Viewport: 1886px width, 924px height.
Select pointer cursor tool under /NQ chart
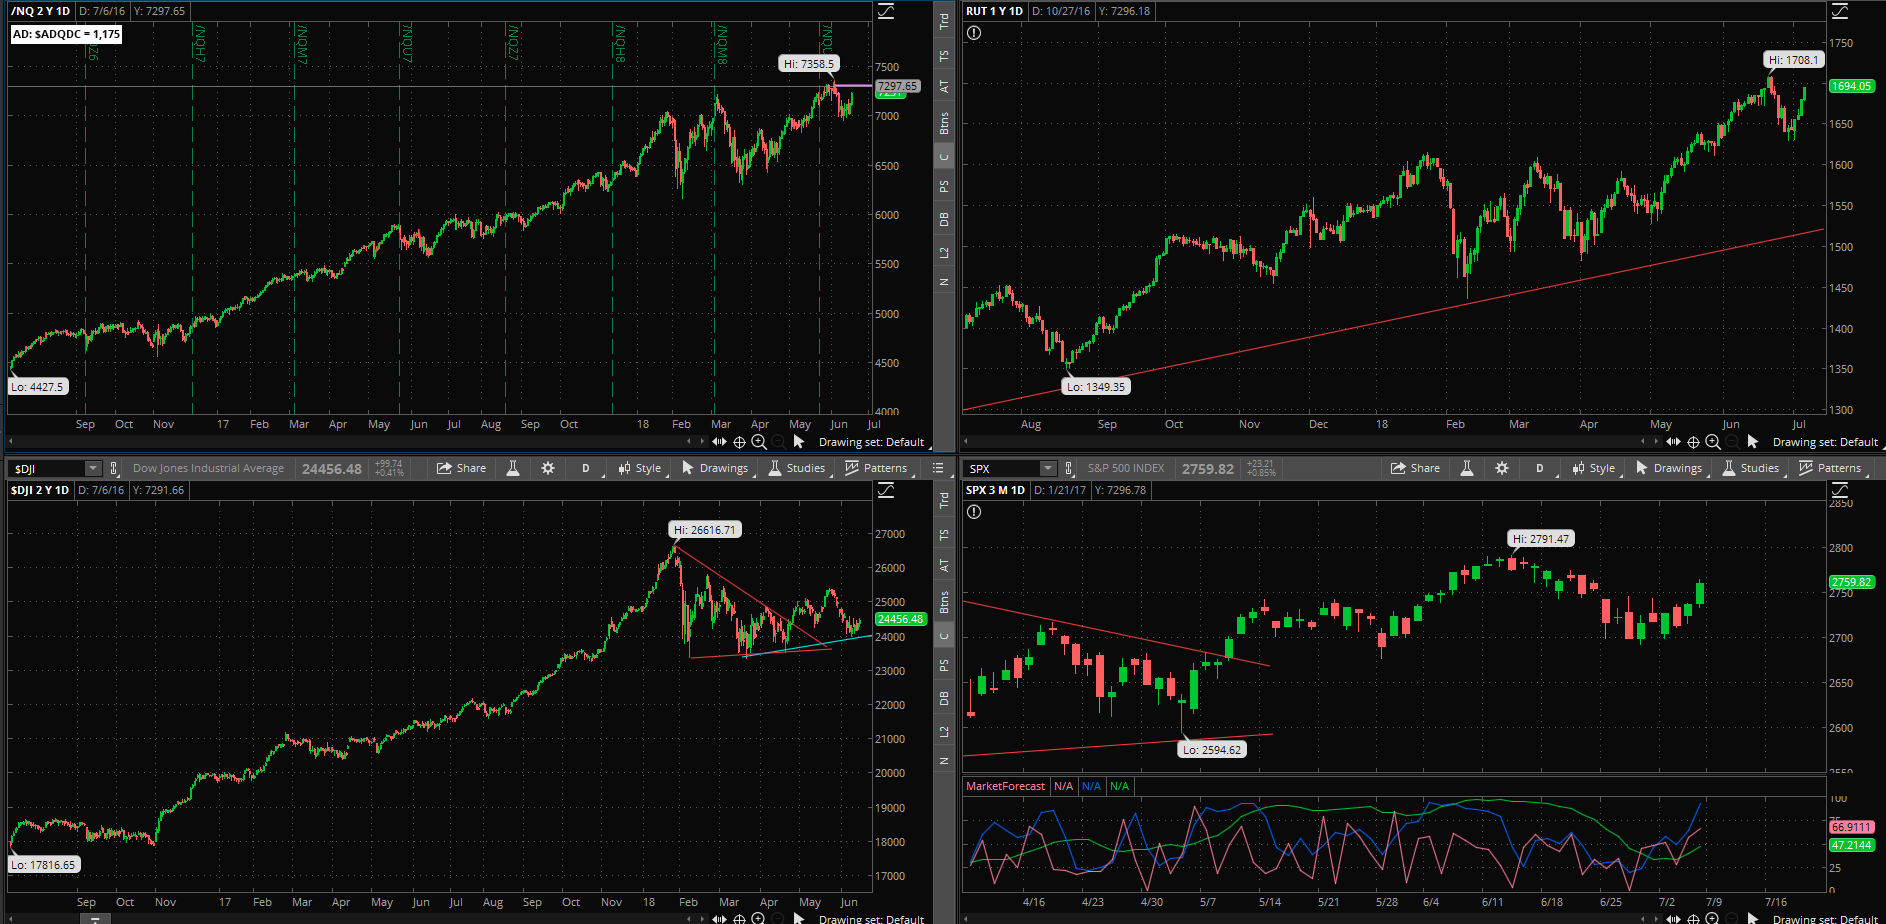click(x=798, y=441)
